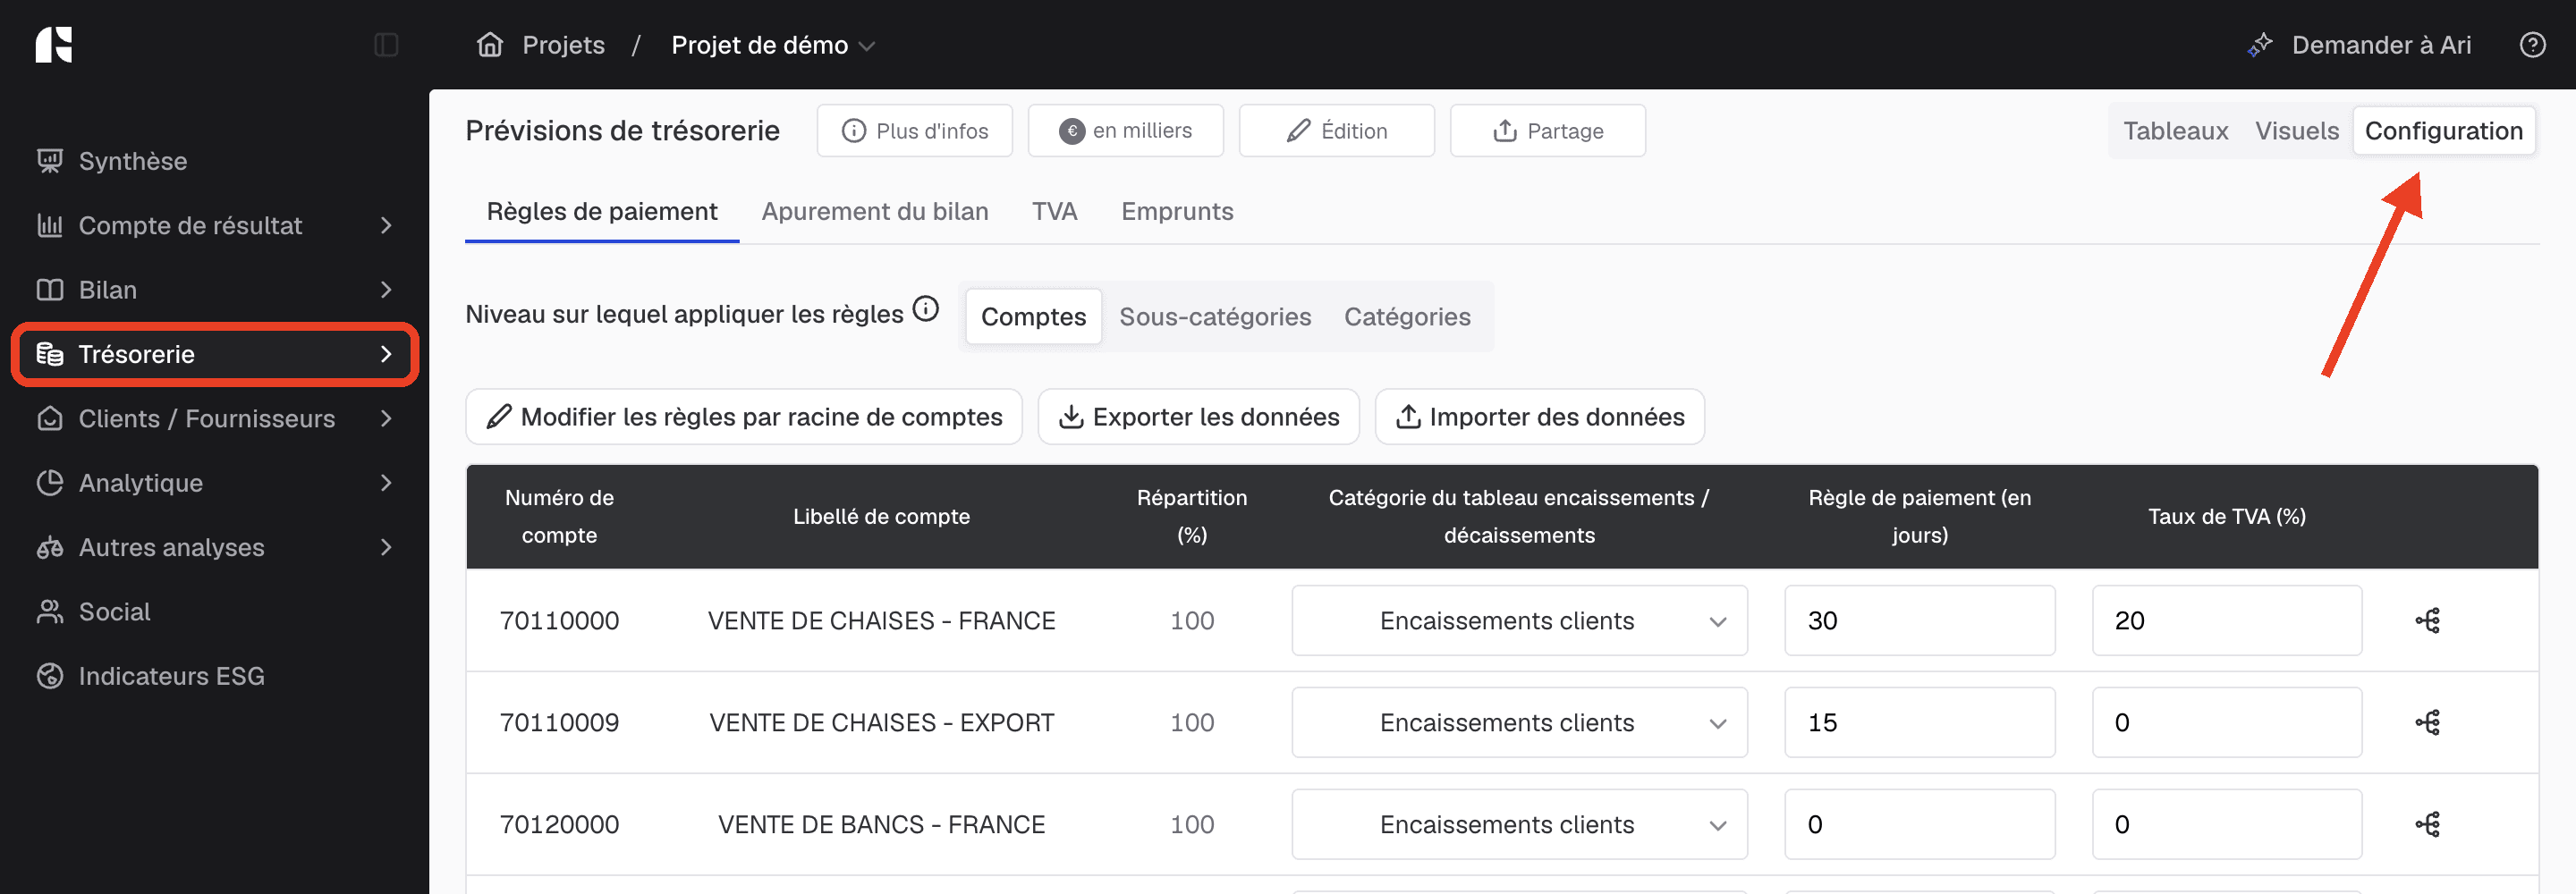This screenshot has width=2576, height=894.
Task: Collapse the sidebar panel icon
Action: tap(386, 45)
